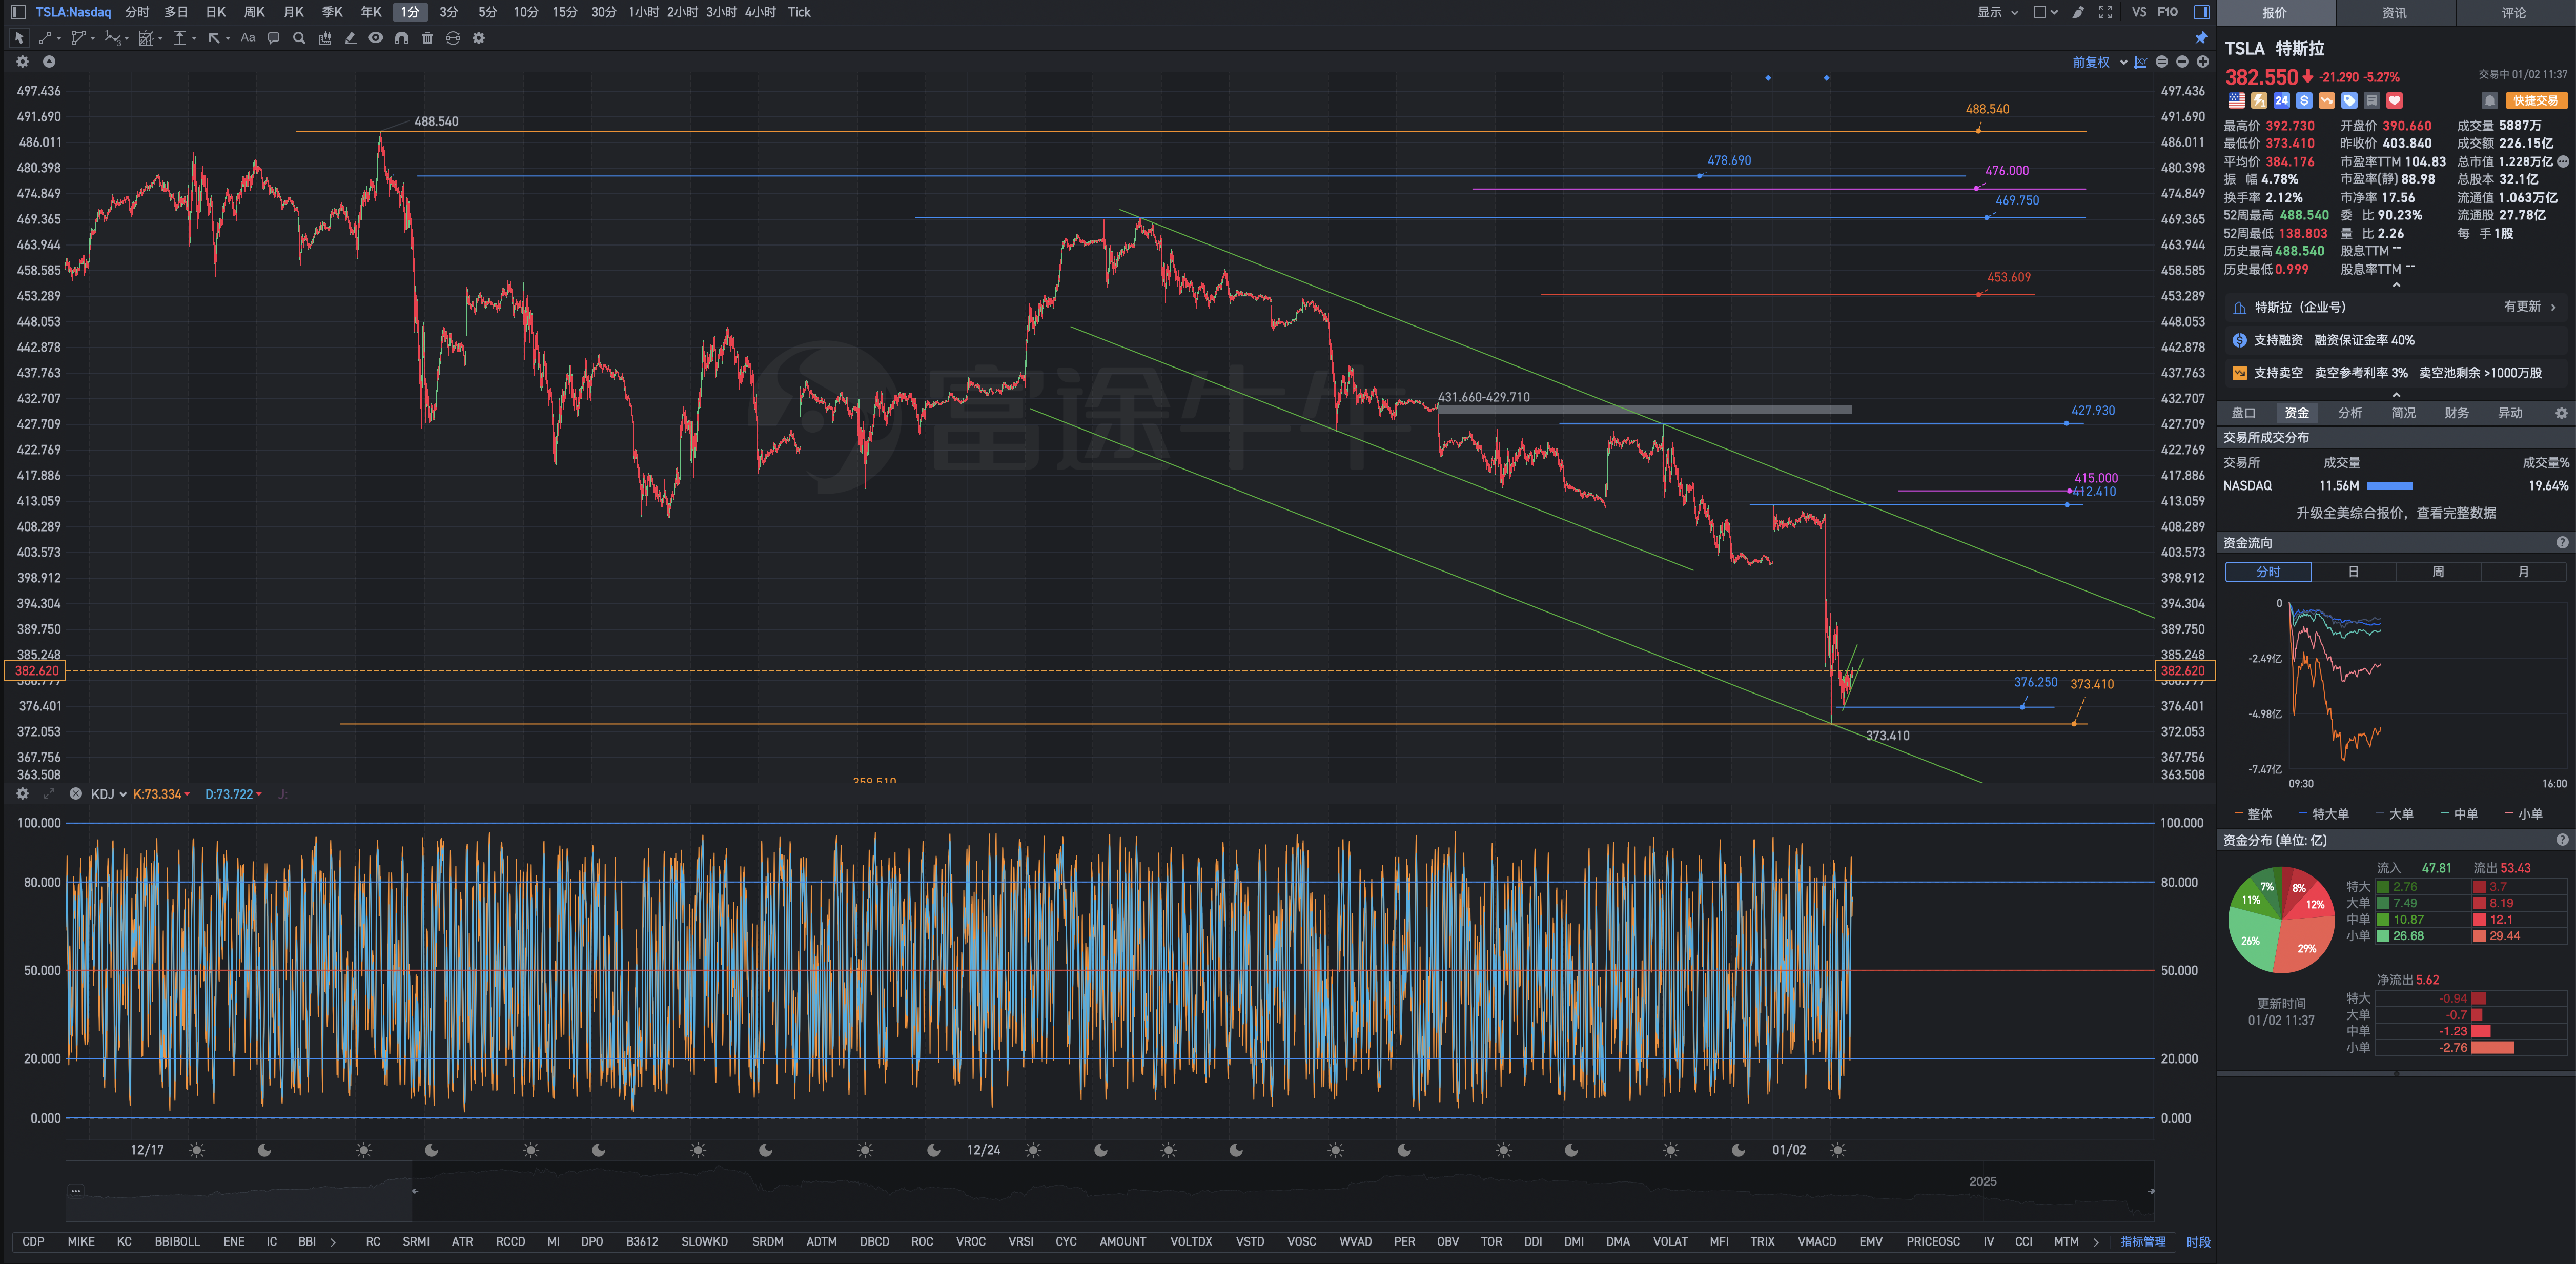Zoom in chart with plus circle
Image resolution: width=2576 pixels, height=1264 pixels.
[x=2202, y=62]
